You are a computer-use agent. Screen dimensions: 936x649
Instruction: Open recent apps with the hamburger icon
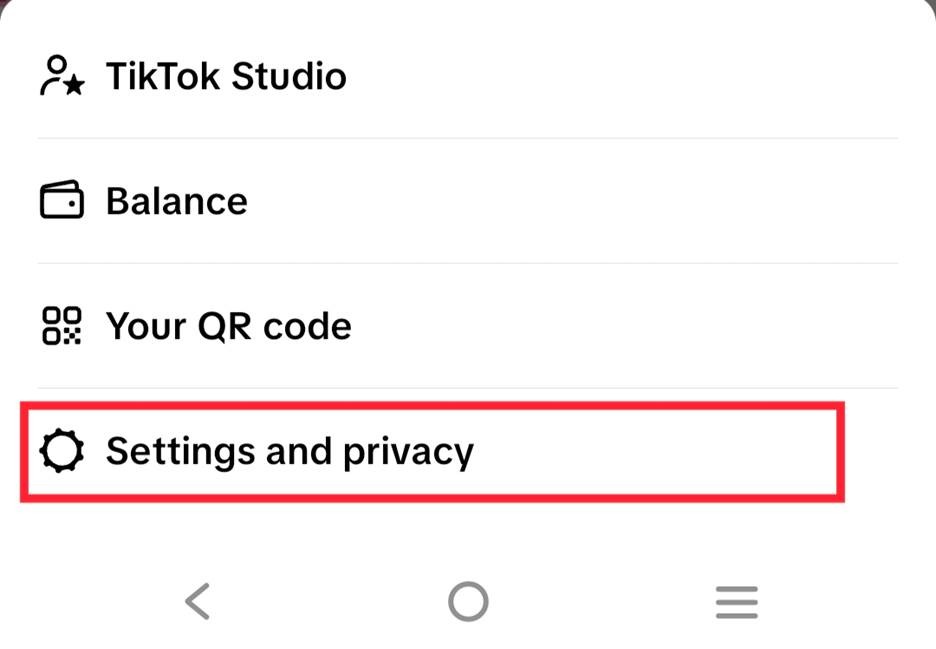(x=737, y=601)
